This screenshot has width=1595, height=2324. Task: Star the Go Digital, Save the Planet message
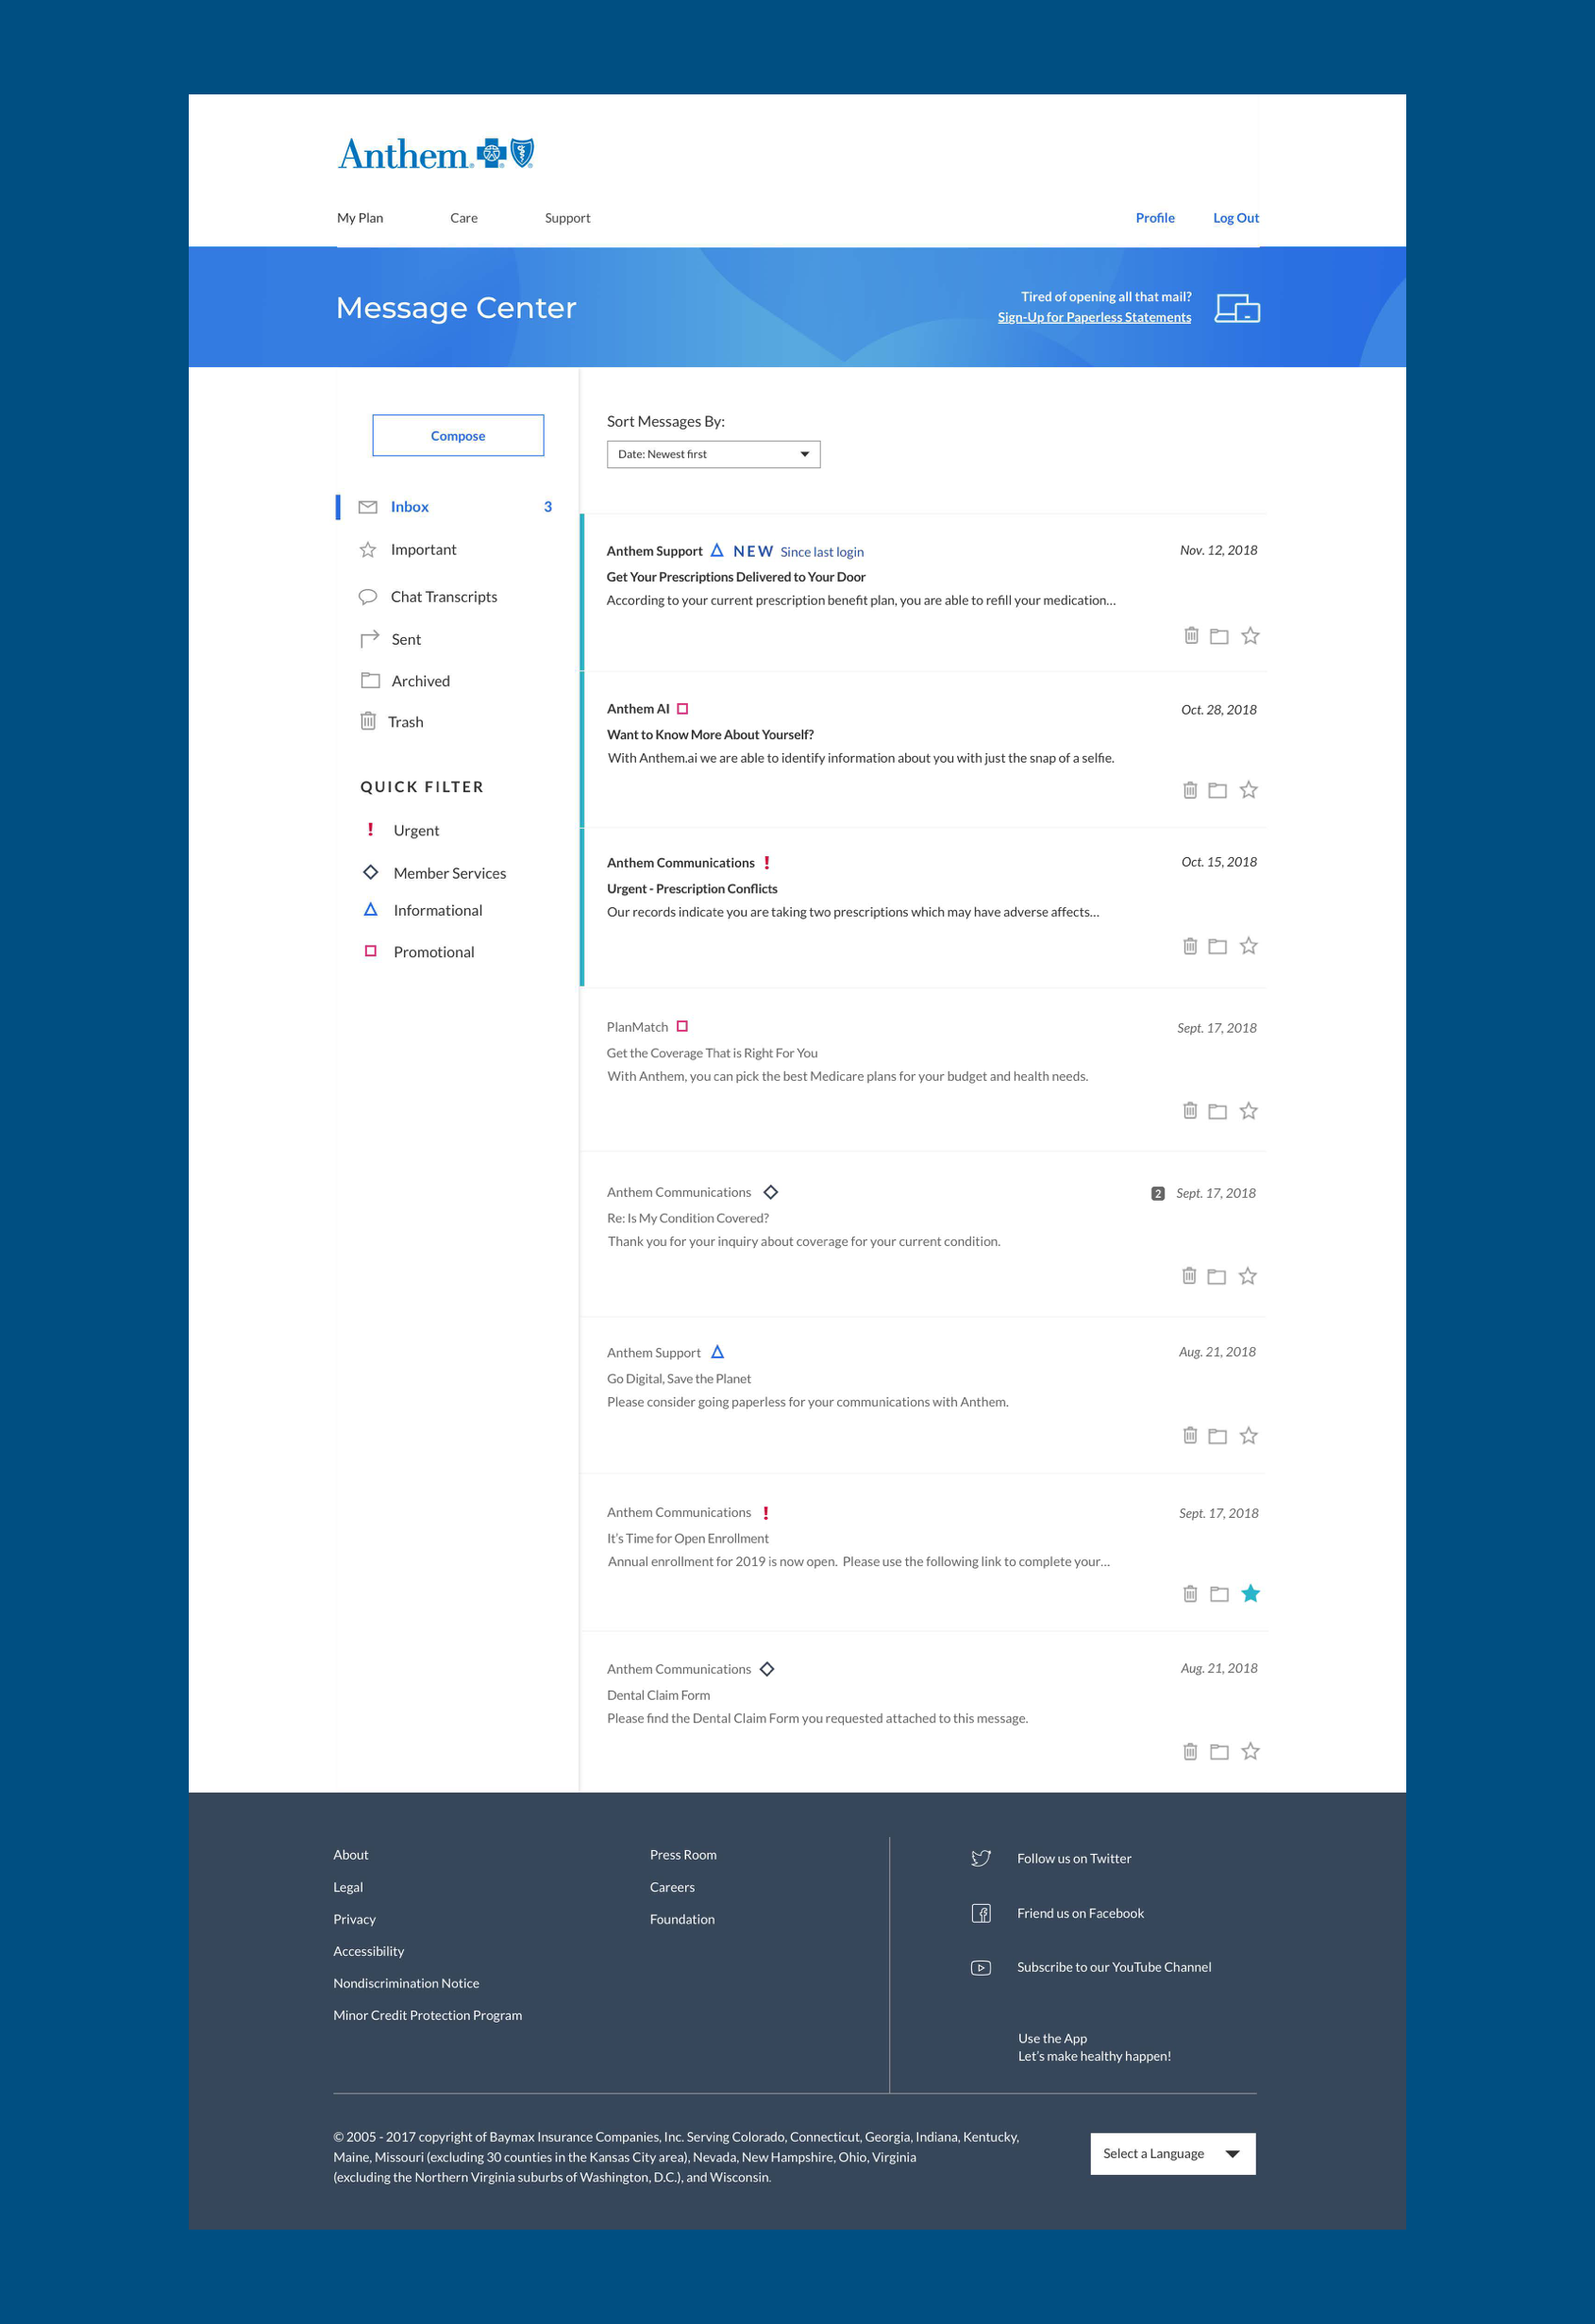pyautogui.click(x=1248, y=1436)
